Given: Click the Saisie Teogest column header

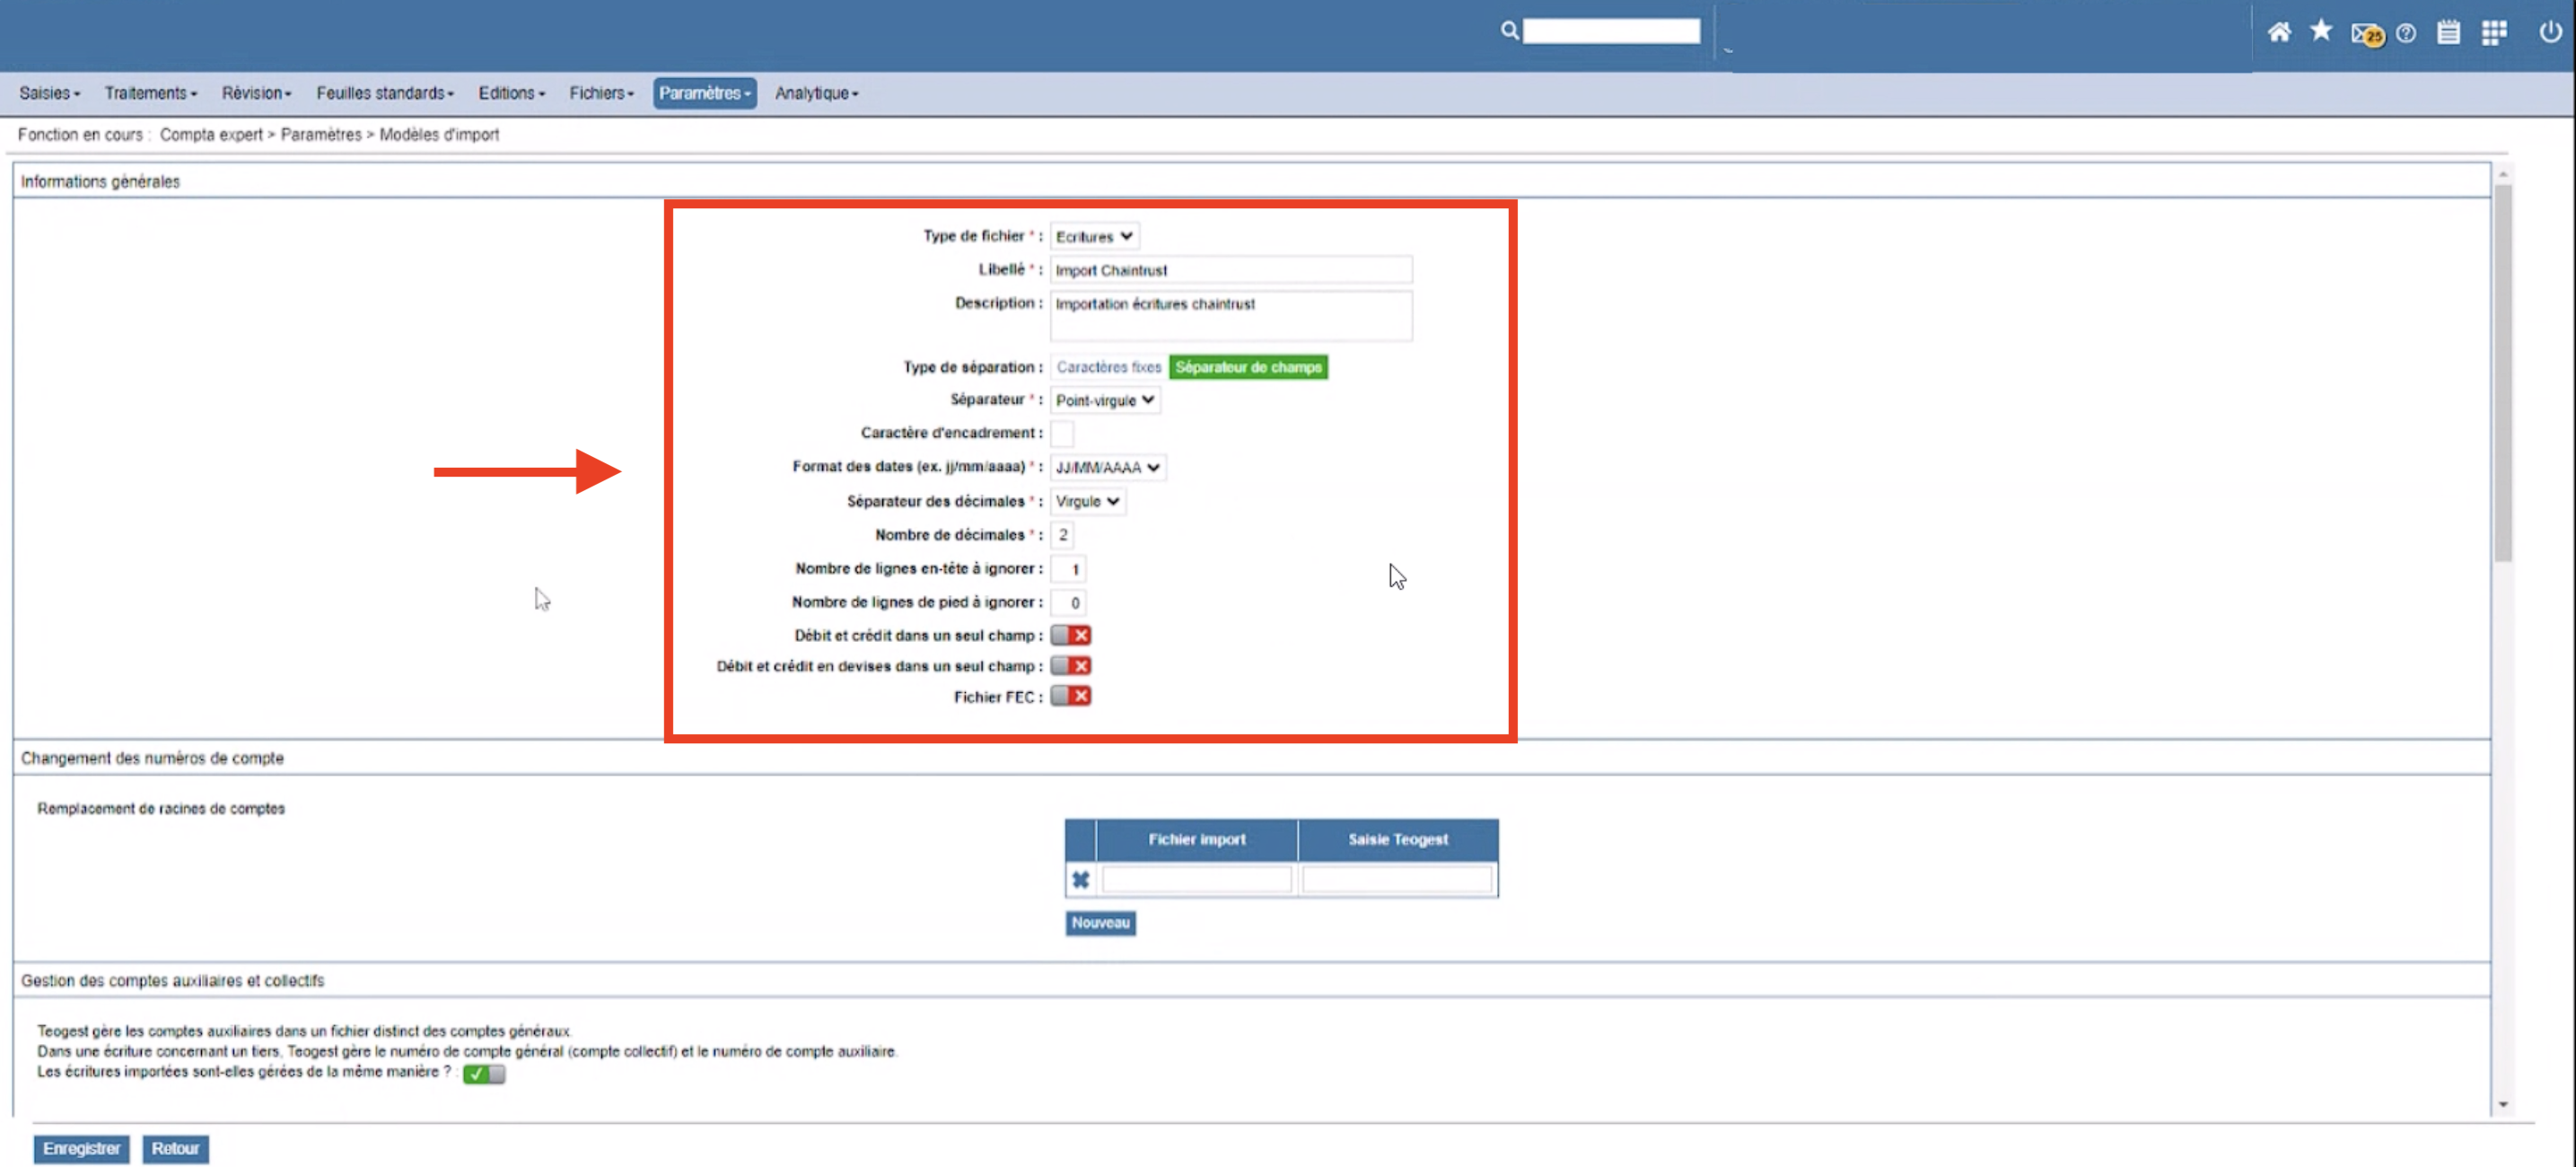Looking at the screenshot, I should [x=1398, y=840].
